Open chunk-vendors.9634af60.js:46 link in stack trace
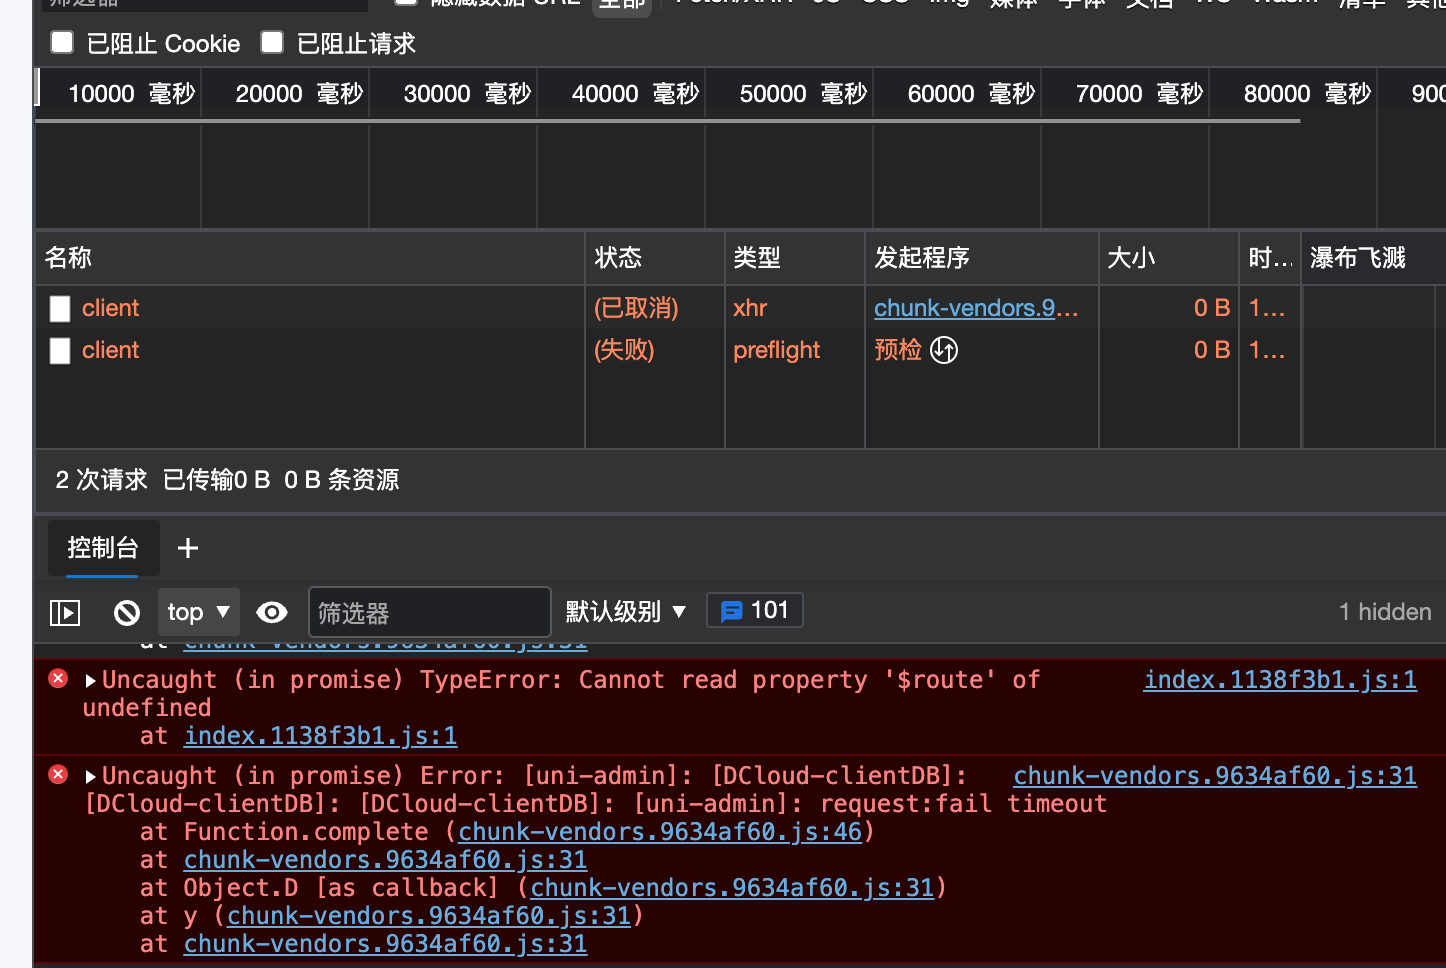 [x=660, y=832]
